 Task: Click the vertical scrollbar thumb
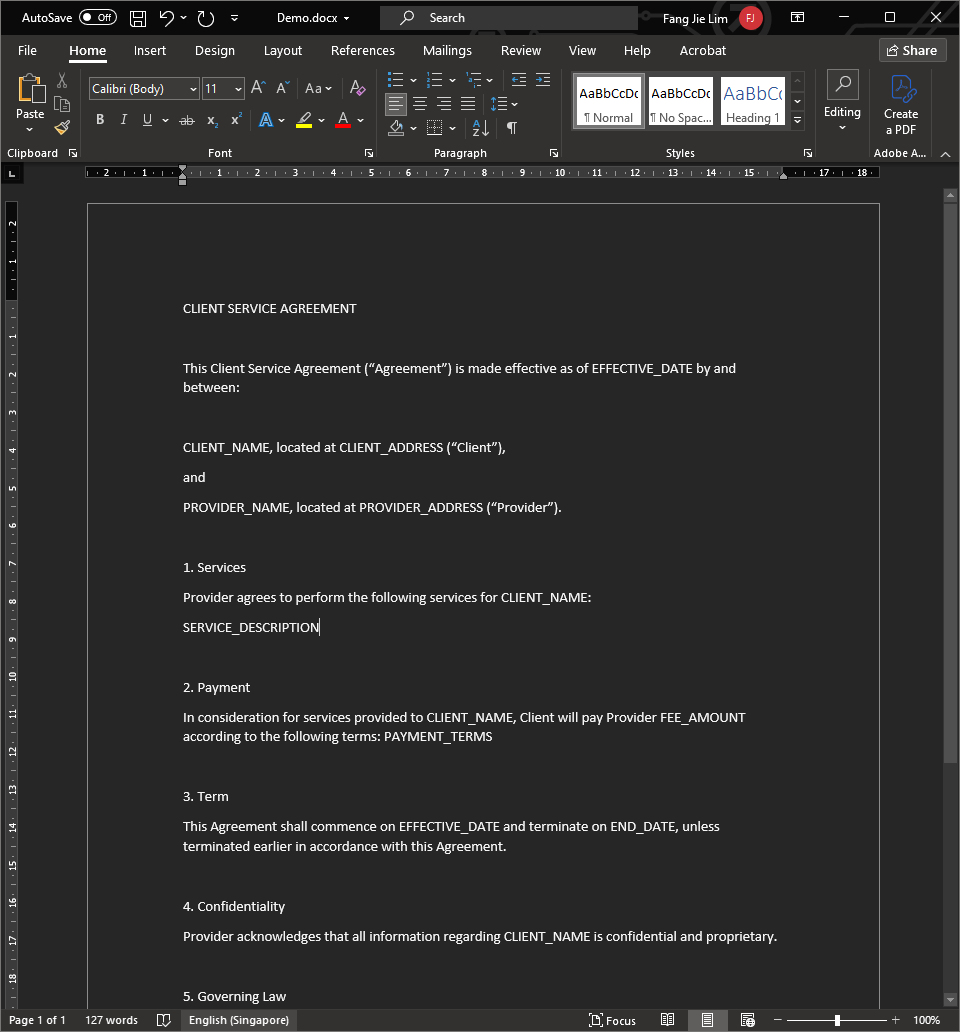[949, 482]
